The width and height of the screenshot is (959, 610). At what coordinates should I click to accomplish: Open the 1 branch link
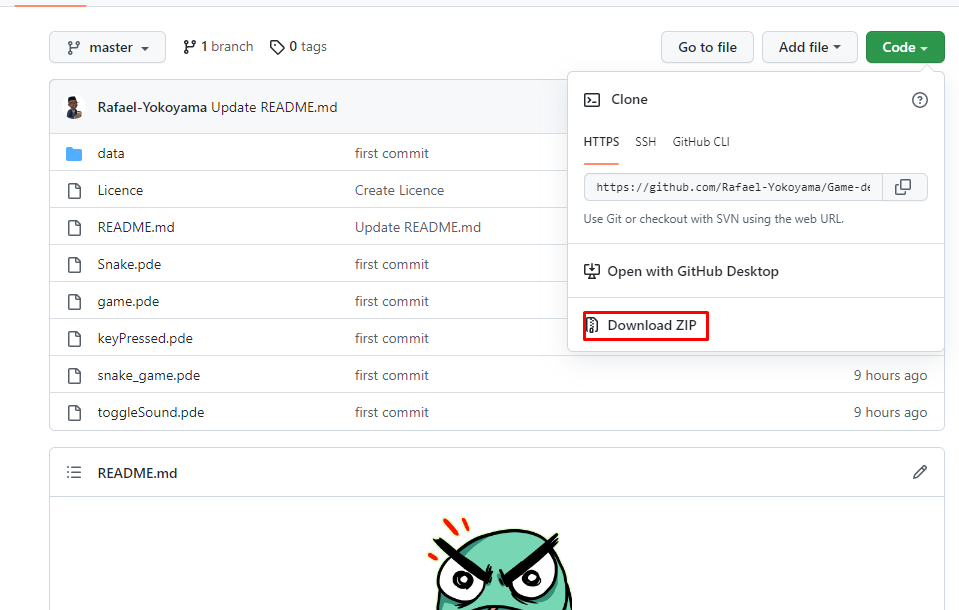click(x=218, y=46)
